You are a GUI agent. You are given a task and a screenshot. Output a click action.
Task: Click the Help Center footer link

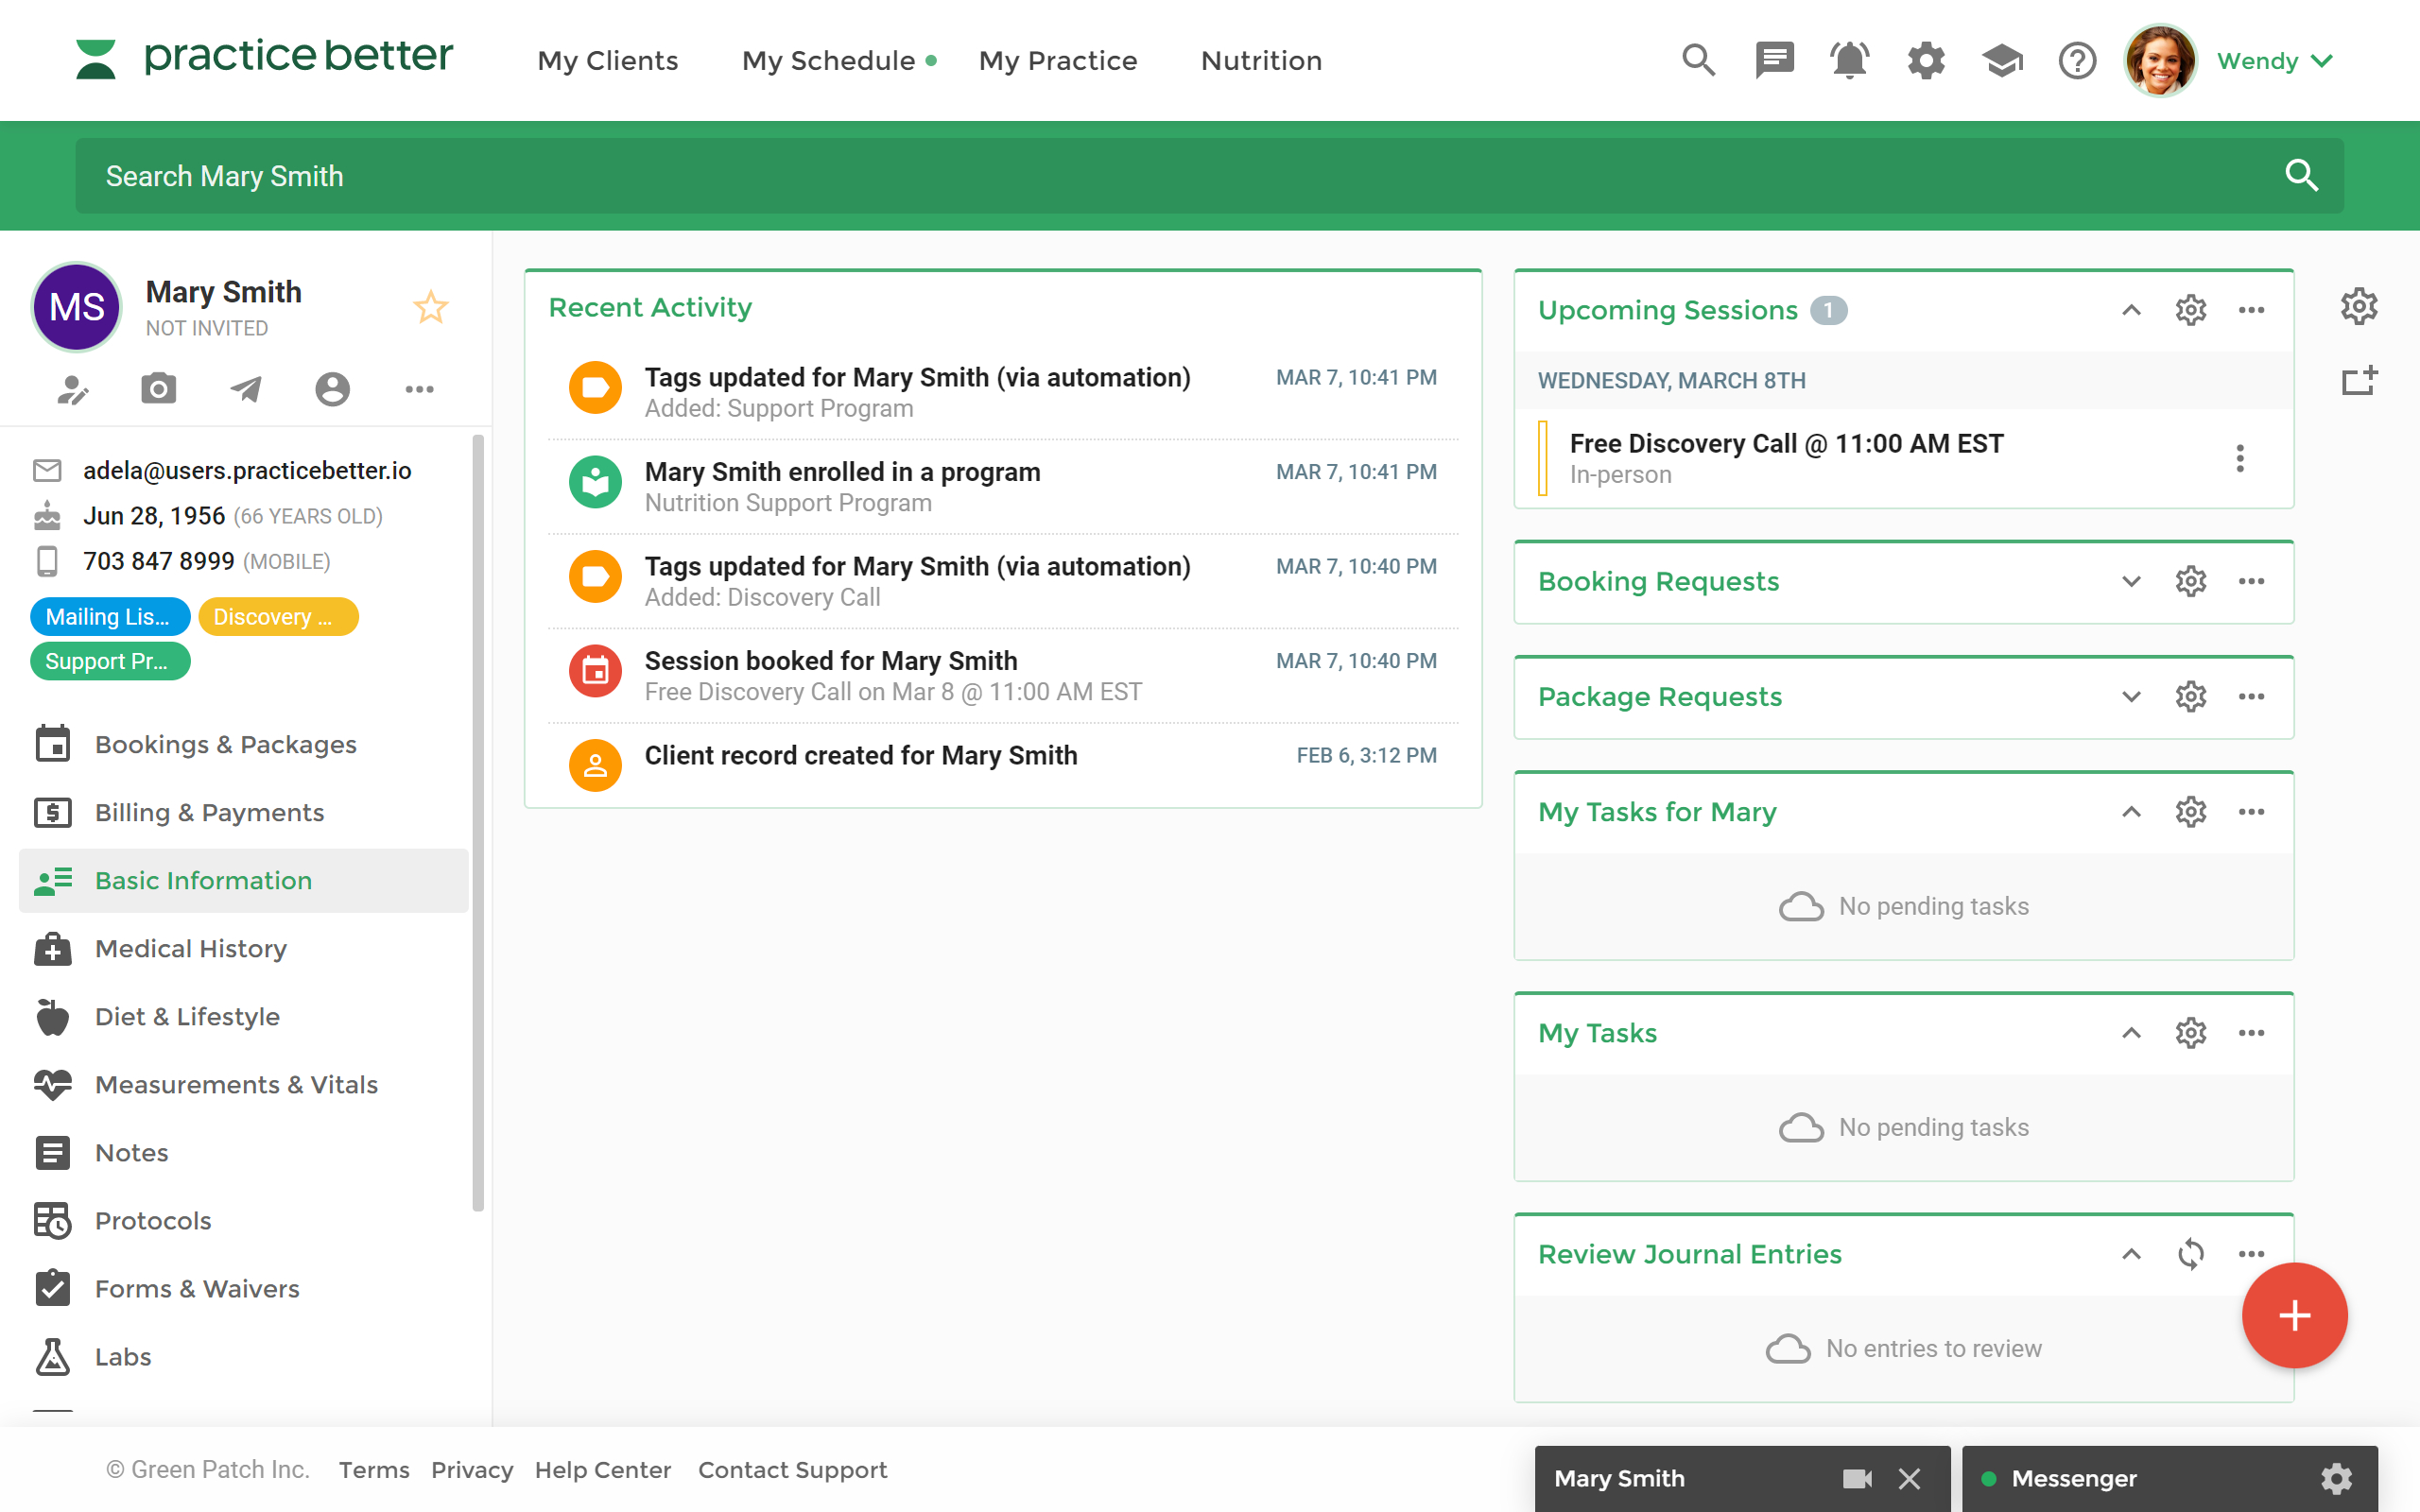click(x=602, y=1469)
